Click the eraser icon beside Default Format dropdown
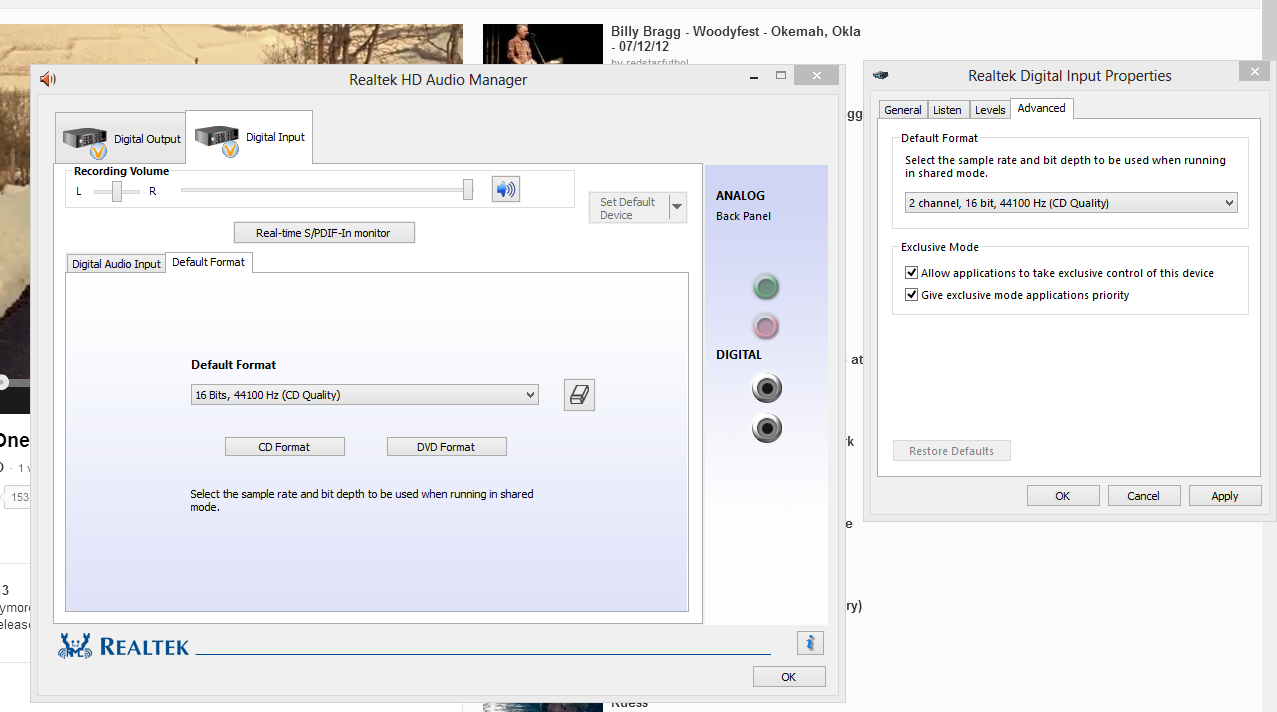The width and height of the screenshot is (1277, 712). (580, 395)
